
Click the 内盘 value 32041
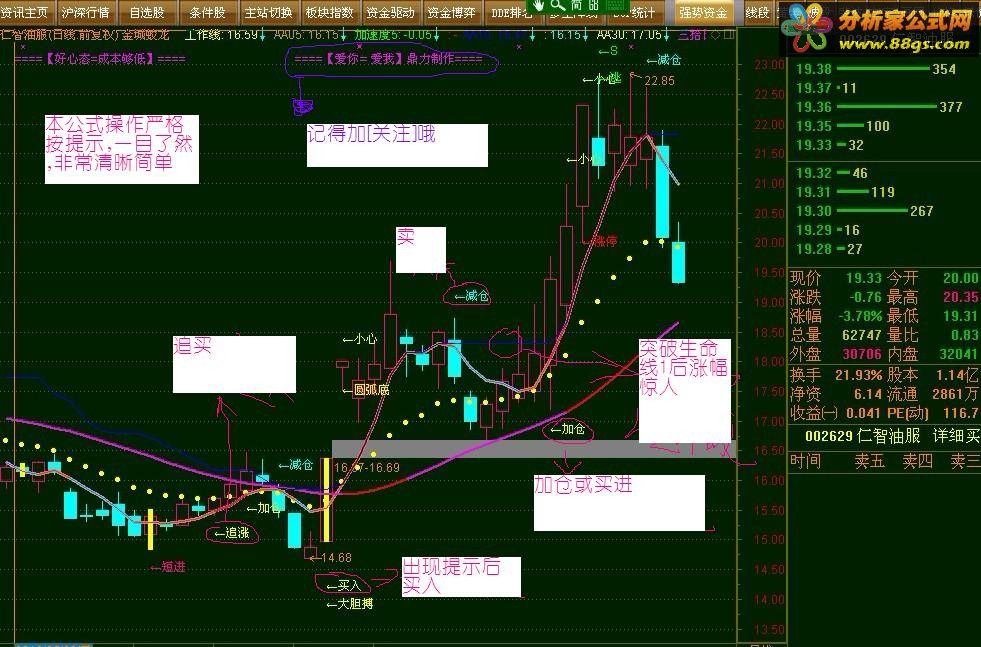(x=959, y=354)
